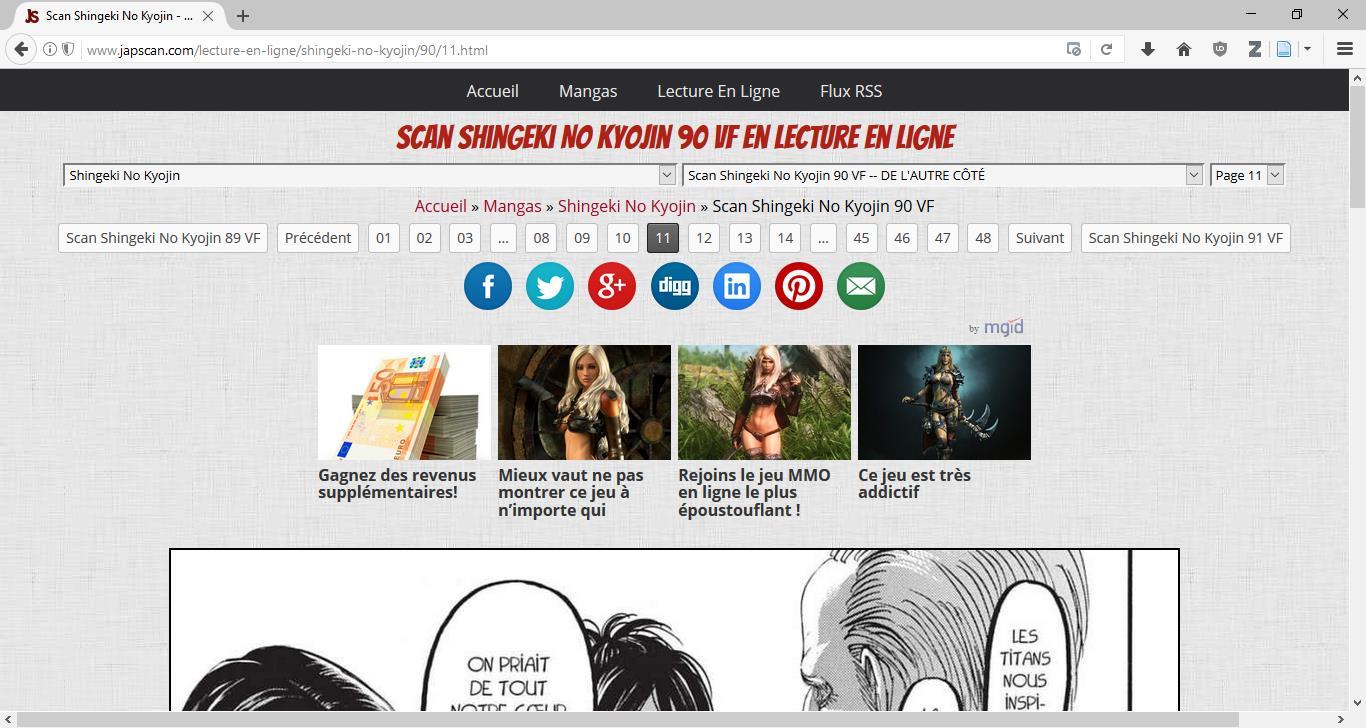Viewport: 1366px width, 728px height.
Task: Open Accueil in the top navigation
Action: (492, 91)
